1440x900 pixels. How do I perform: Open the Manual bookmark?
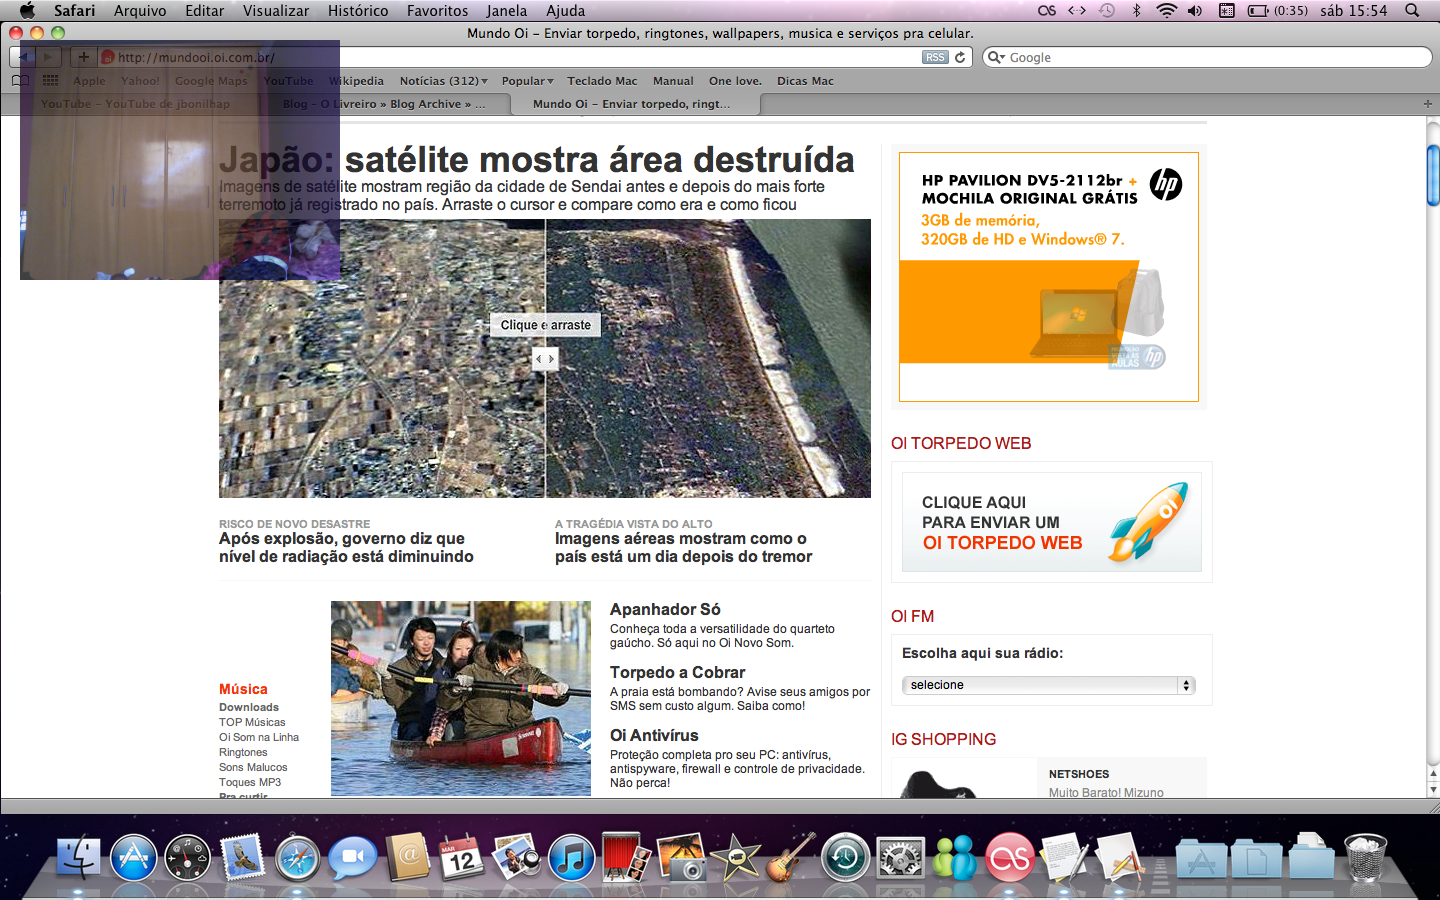coord(673,81)
